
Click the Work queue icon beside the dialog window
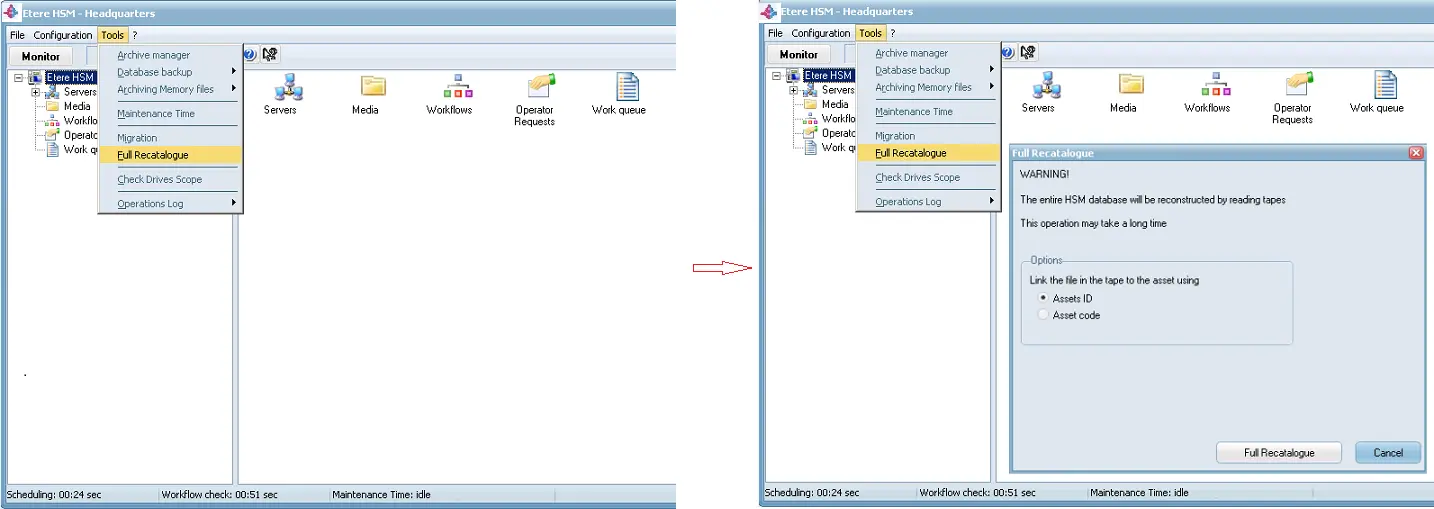point(1384,86)
